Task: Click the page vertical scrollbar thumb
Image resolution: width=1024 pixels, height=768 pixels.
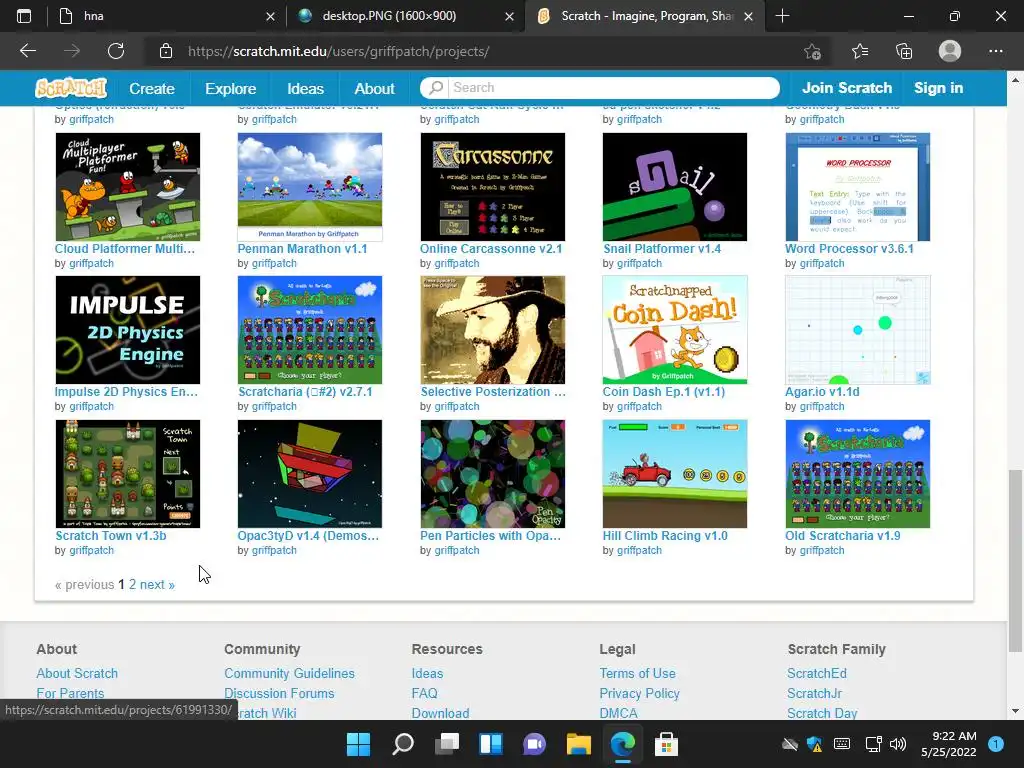Action: 1015,560
